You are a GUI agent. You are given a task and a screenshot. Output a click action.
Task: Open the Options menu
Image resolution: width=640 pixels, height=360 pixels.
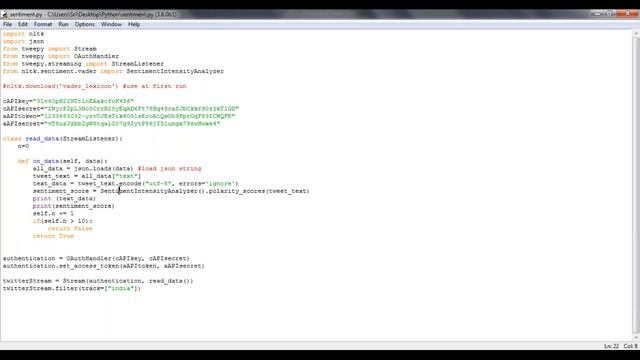[84, 24]
